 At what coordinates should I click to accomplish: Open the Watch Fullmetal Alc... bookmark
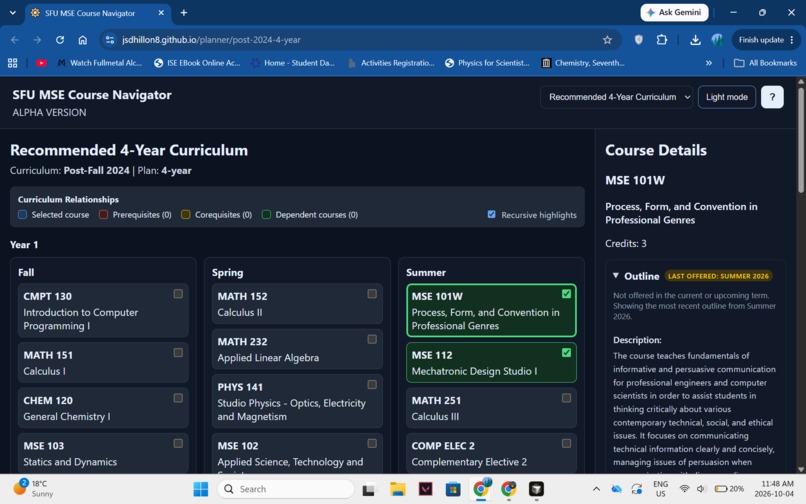point(99,63)
